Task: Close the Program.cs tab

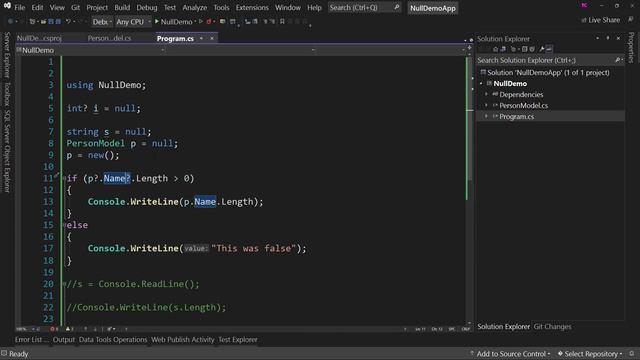Action: (x=212, y=38)
